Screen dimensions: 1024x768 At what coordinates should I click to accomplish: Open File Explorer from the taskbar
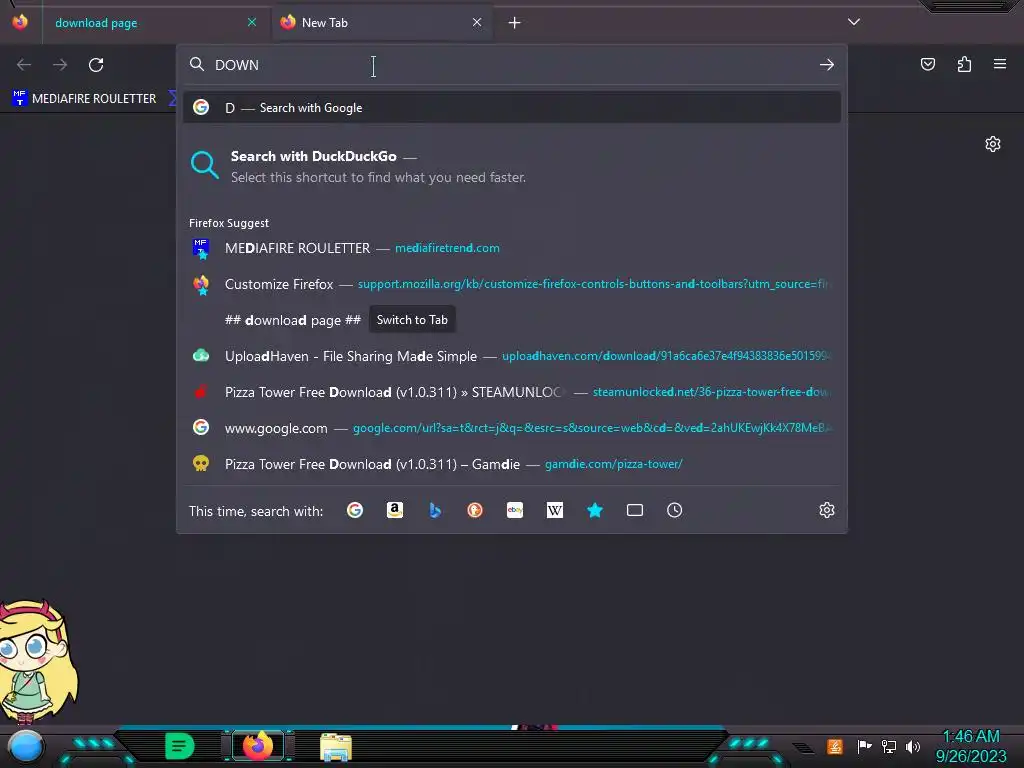click(x=336, y=747)
